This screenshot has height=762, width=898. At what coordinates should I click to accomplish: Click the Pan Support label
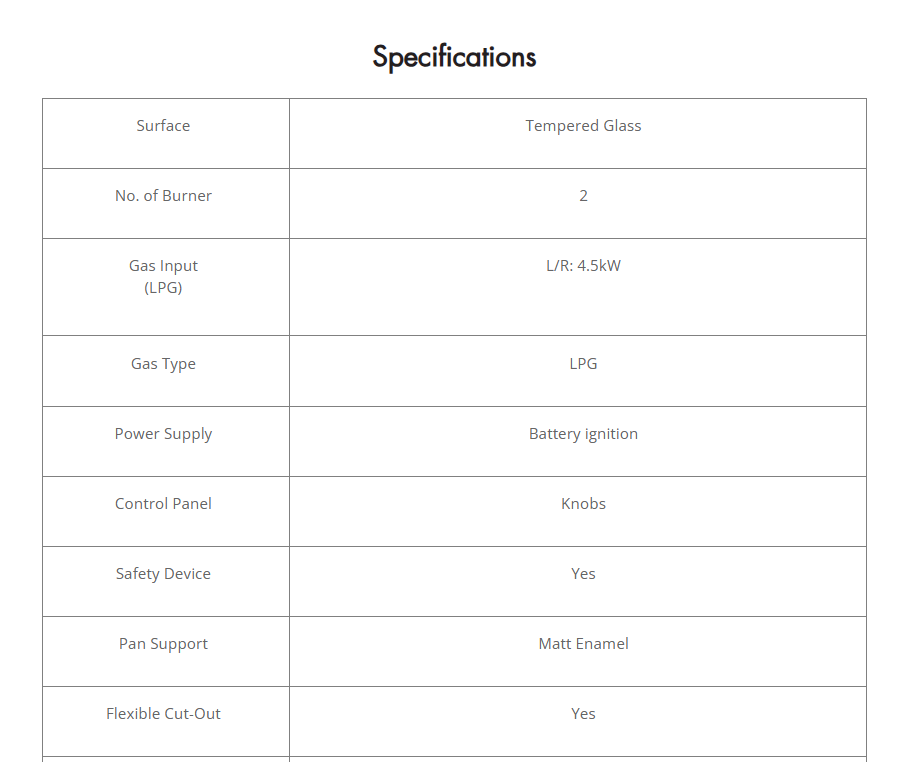(x=163, y=644)
